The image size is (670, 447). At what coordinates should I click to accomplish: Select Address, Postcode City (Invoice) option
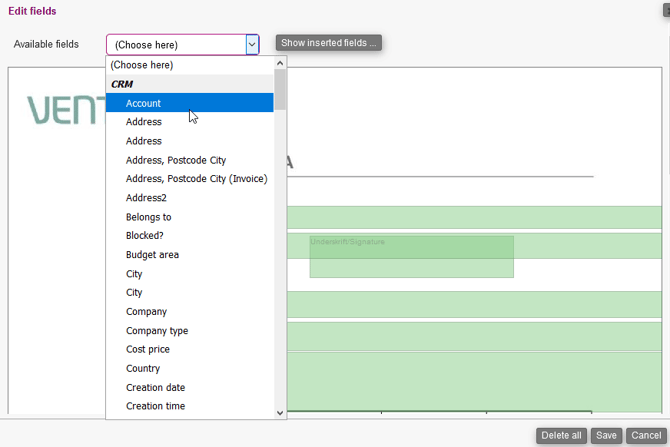190,179
